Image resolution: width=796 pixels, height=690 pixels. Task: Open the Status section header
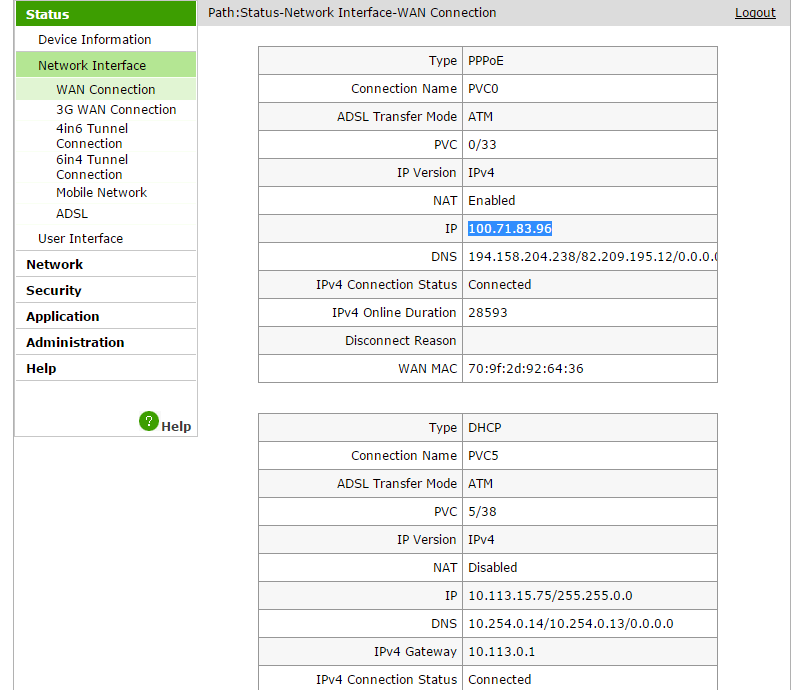[106, 14]
